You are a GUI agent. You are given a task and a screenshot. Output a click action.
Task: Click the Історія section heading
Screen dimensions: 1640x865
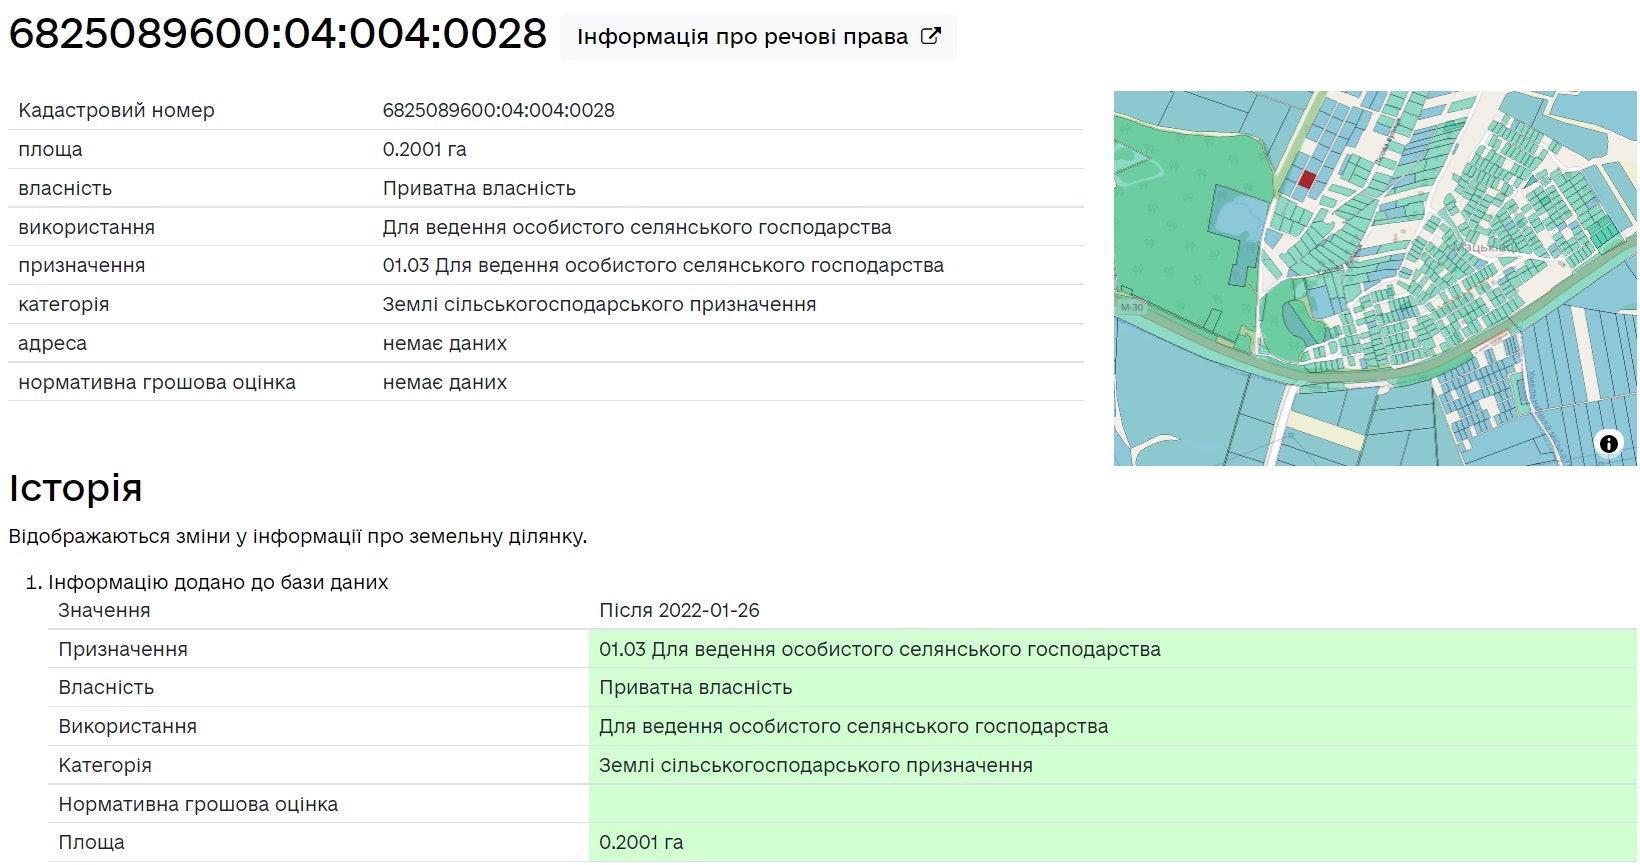pyautogui.click(x=76, y=488)
